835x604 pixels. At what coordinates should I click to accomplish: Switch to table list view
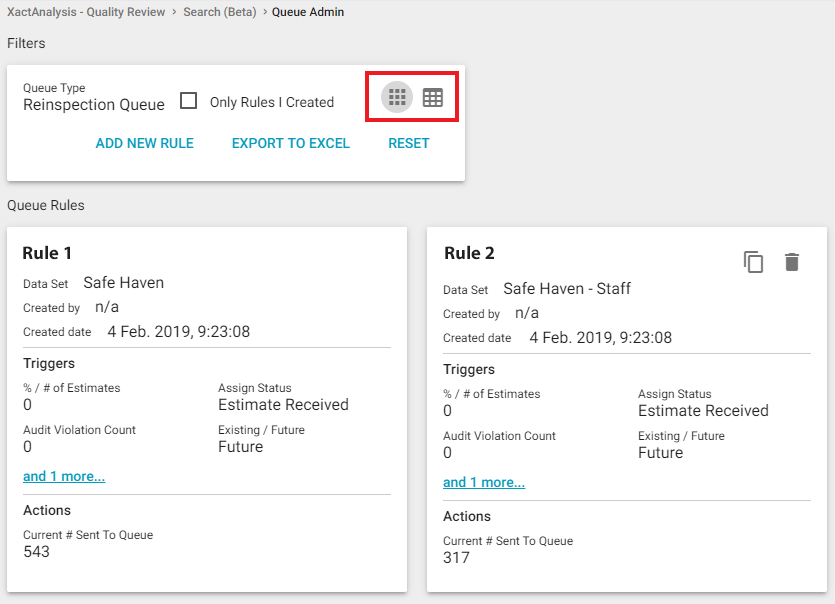[x=432, y=97]
